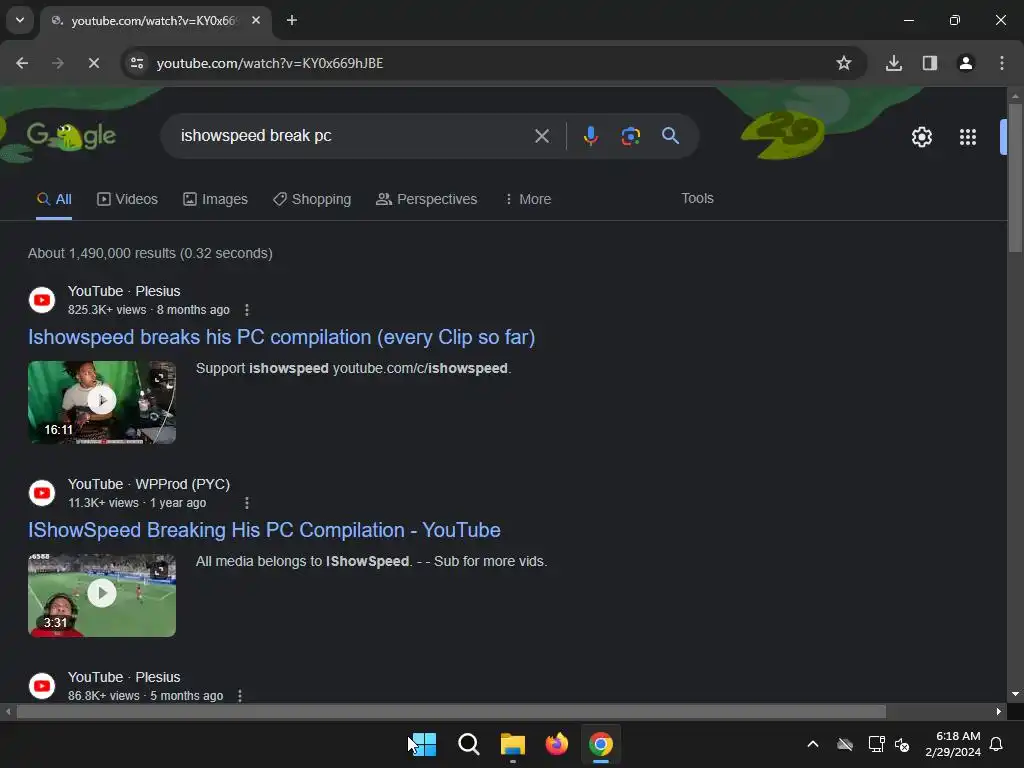Open Firefox from the taskbar
The image size is (1024, 768).
coord(556,744)
